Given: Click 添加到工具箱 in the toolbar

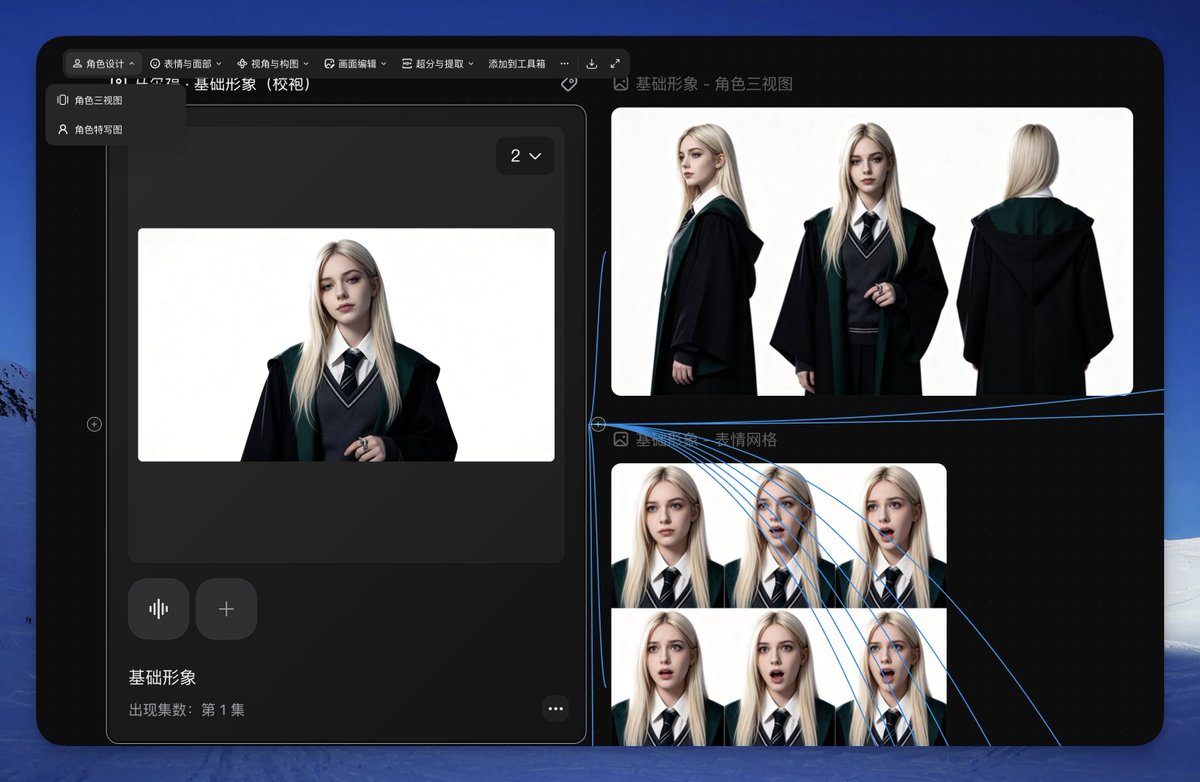Looking at the screenshot, I should [517, 64].
